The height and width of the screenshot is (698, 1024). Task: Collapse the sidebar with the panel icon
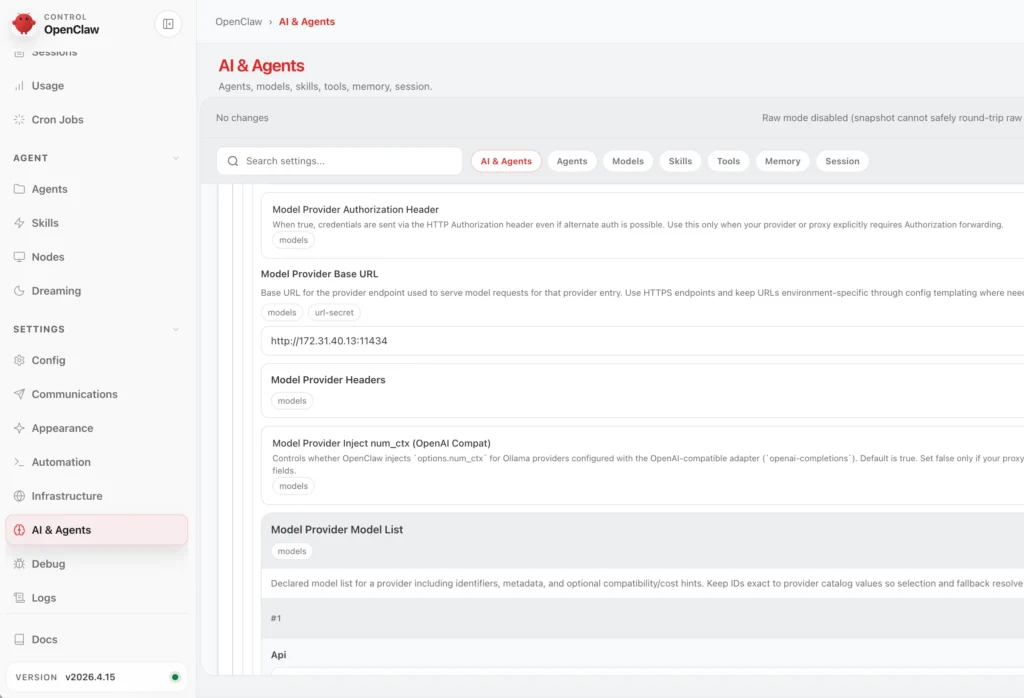click(168, 24)
